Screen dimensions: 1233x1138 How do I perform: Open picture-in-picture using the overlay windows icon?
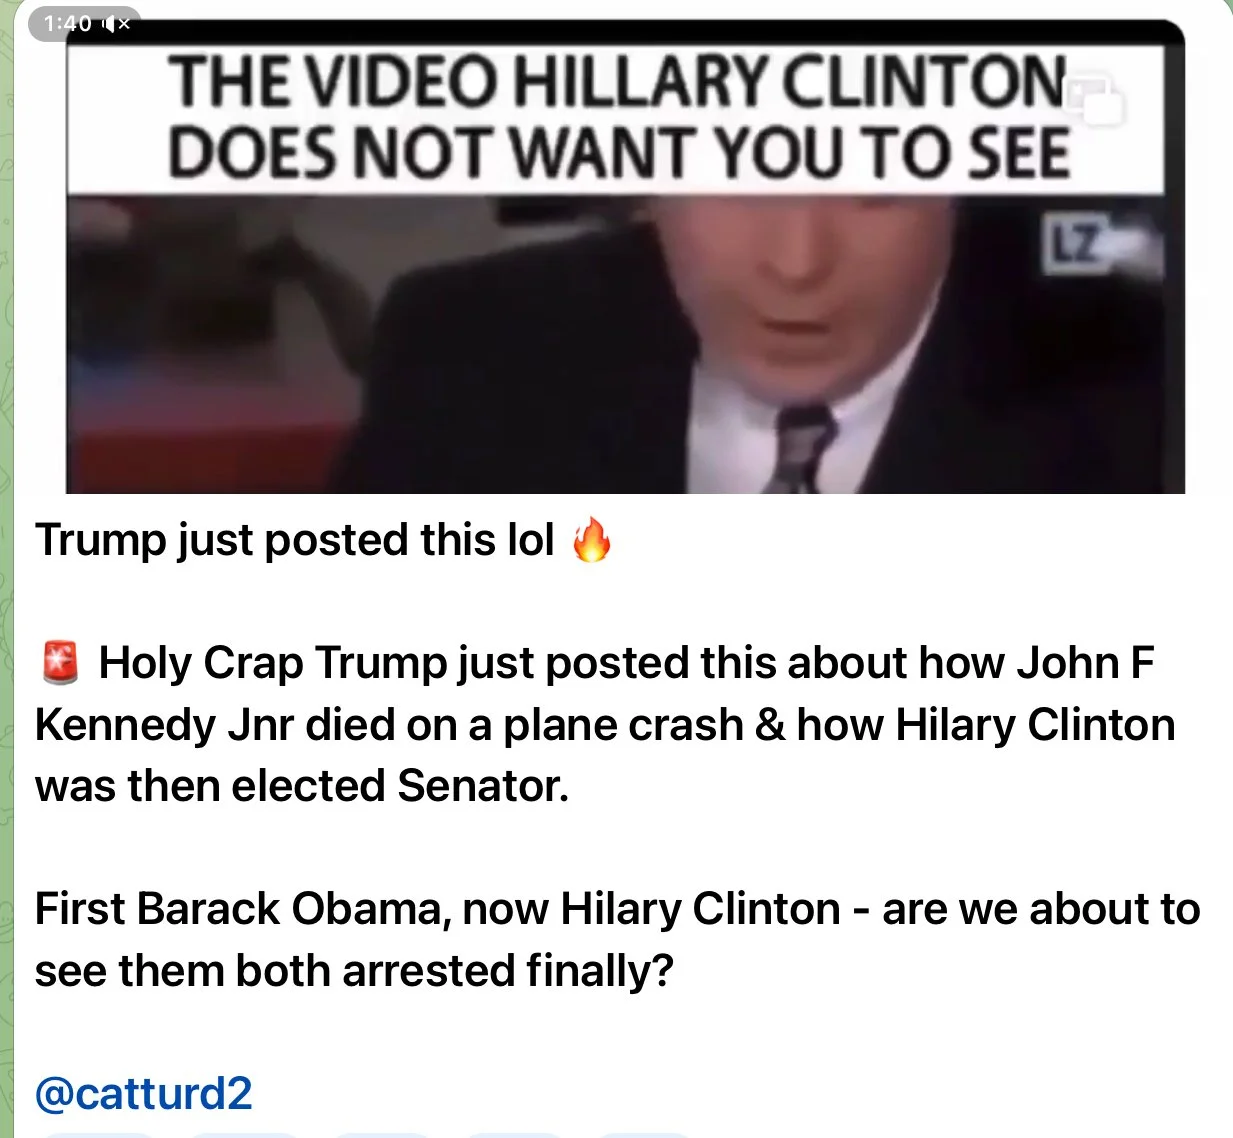click(x=1097, y=99)
